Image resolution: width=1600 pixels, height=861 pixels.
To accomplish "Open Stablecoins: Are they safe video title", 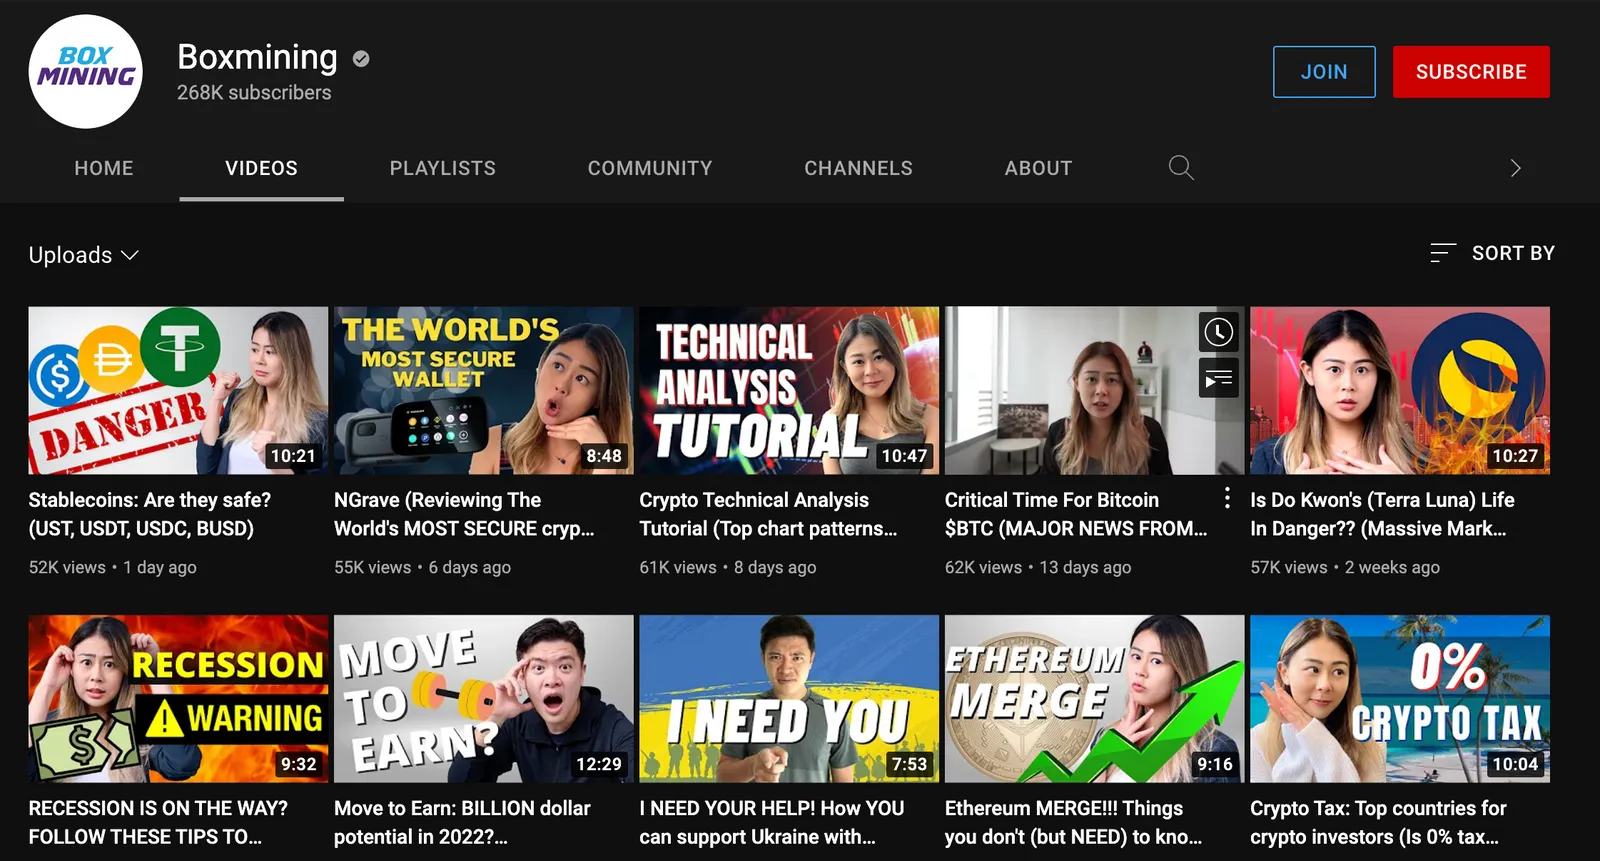I will 150,514.
